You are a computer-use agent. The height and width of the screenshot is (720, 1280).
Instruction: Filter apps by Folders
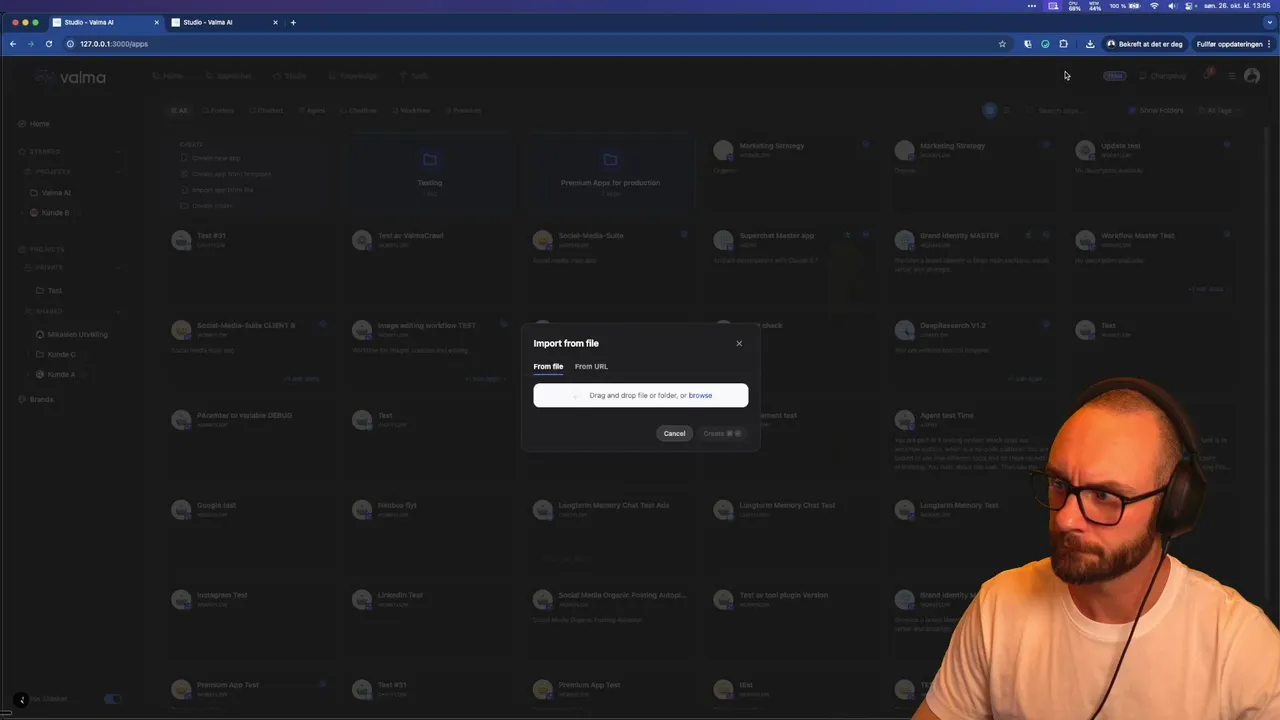pyautogui.click(x=219, y=111)
